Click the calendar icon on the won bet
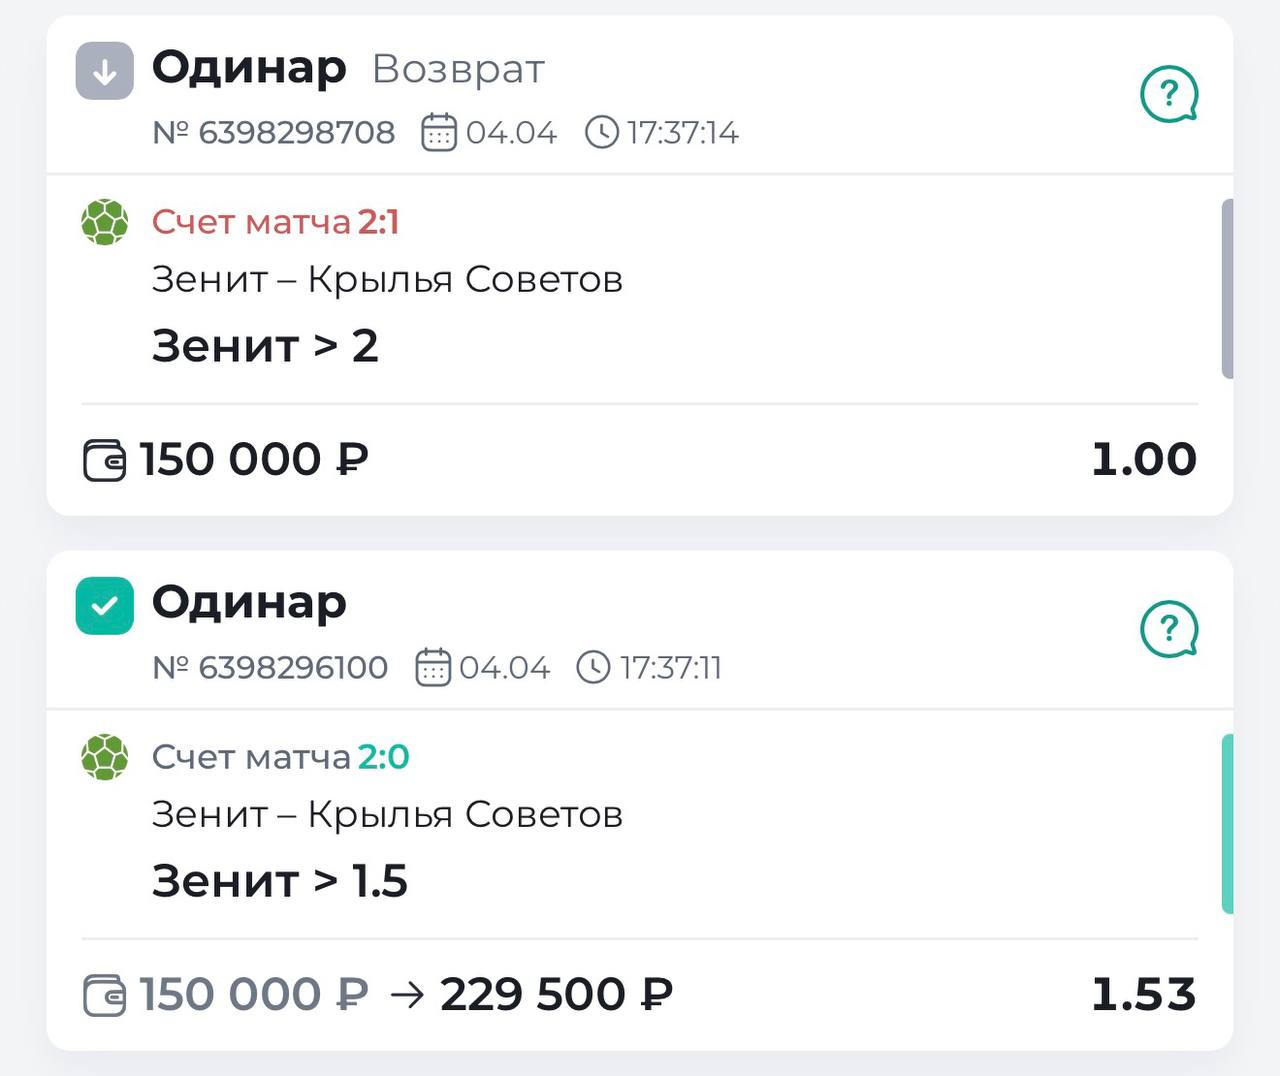The image size is (1280, 1076). 432,667
